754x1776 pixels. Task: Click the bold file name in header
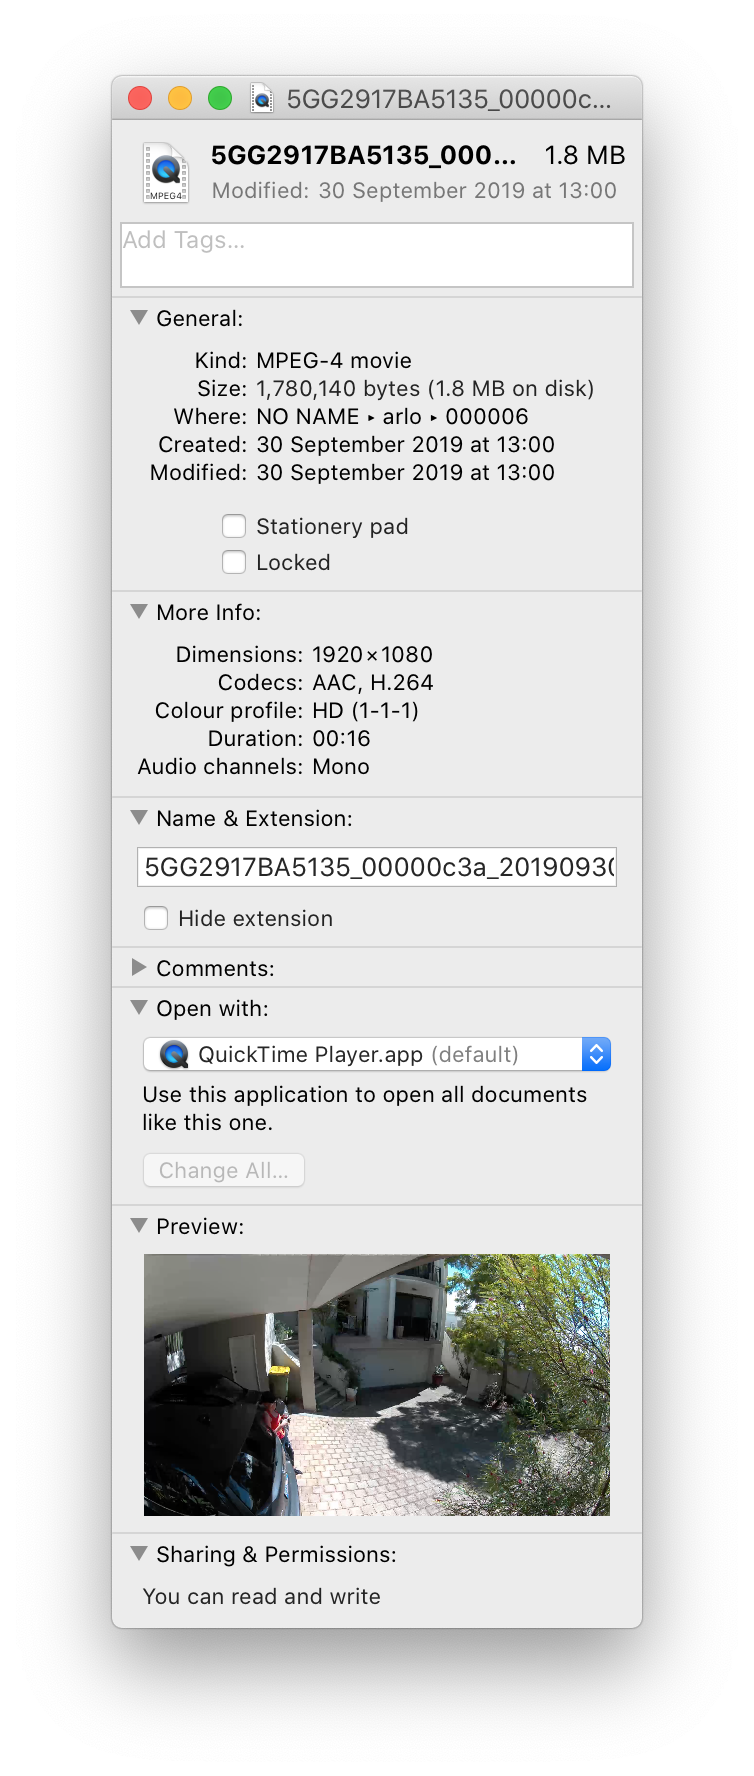point(364,155)
